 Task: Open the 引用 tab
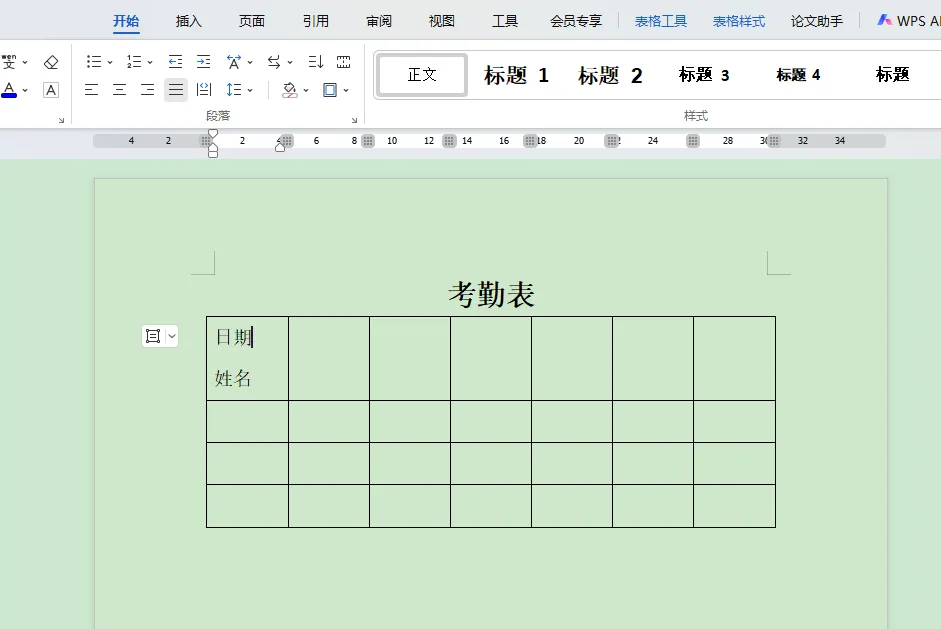point(316,21)
